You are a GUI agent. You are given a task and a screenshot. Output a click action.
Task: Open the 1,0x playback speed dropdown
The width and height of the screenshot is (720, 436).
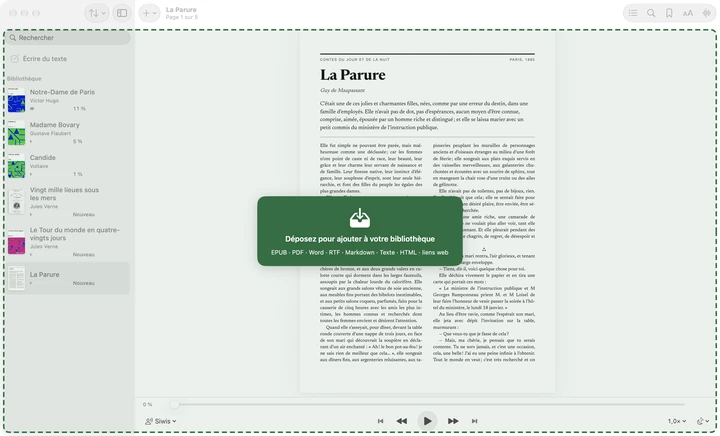[x=677, y=421]
